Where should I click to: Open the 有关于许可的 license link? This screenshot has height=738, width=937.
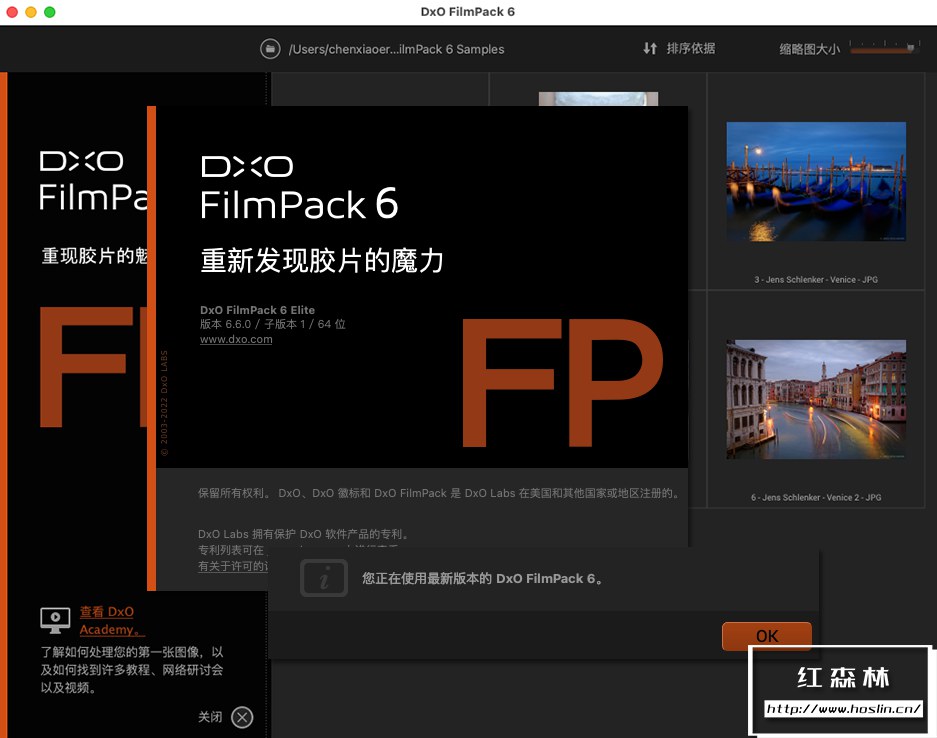[233, 566]
